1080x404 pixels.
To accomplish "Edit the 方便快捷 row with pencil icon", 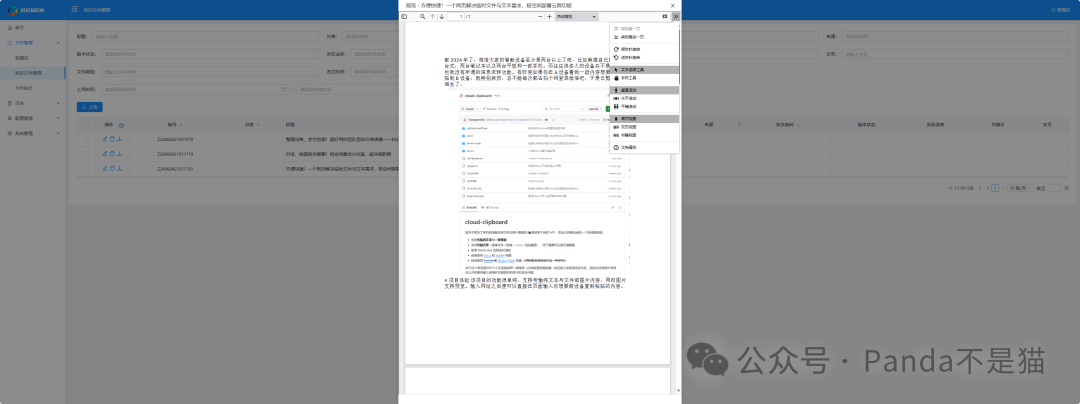I will point(105,169).
